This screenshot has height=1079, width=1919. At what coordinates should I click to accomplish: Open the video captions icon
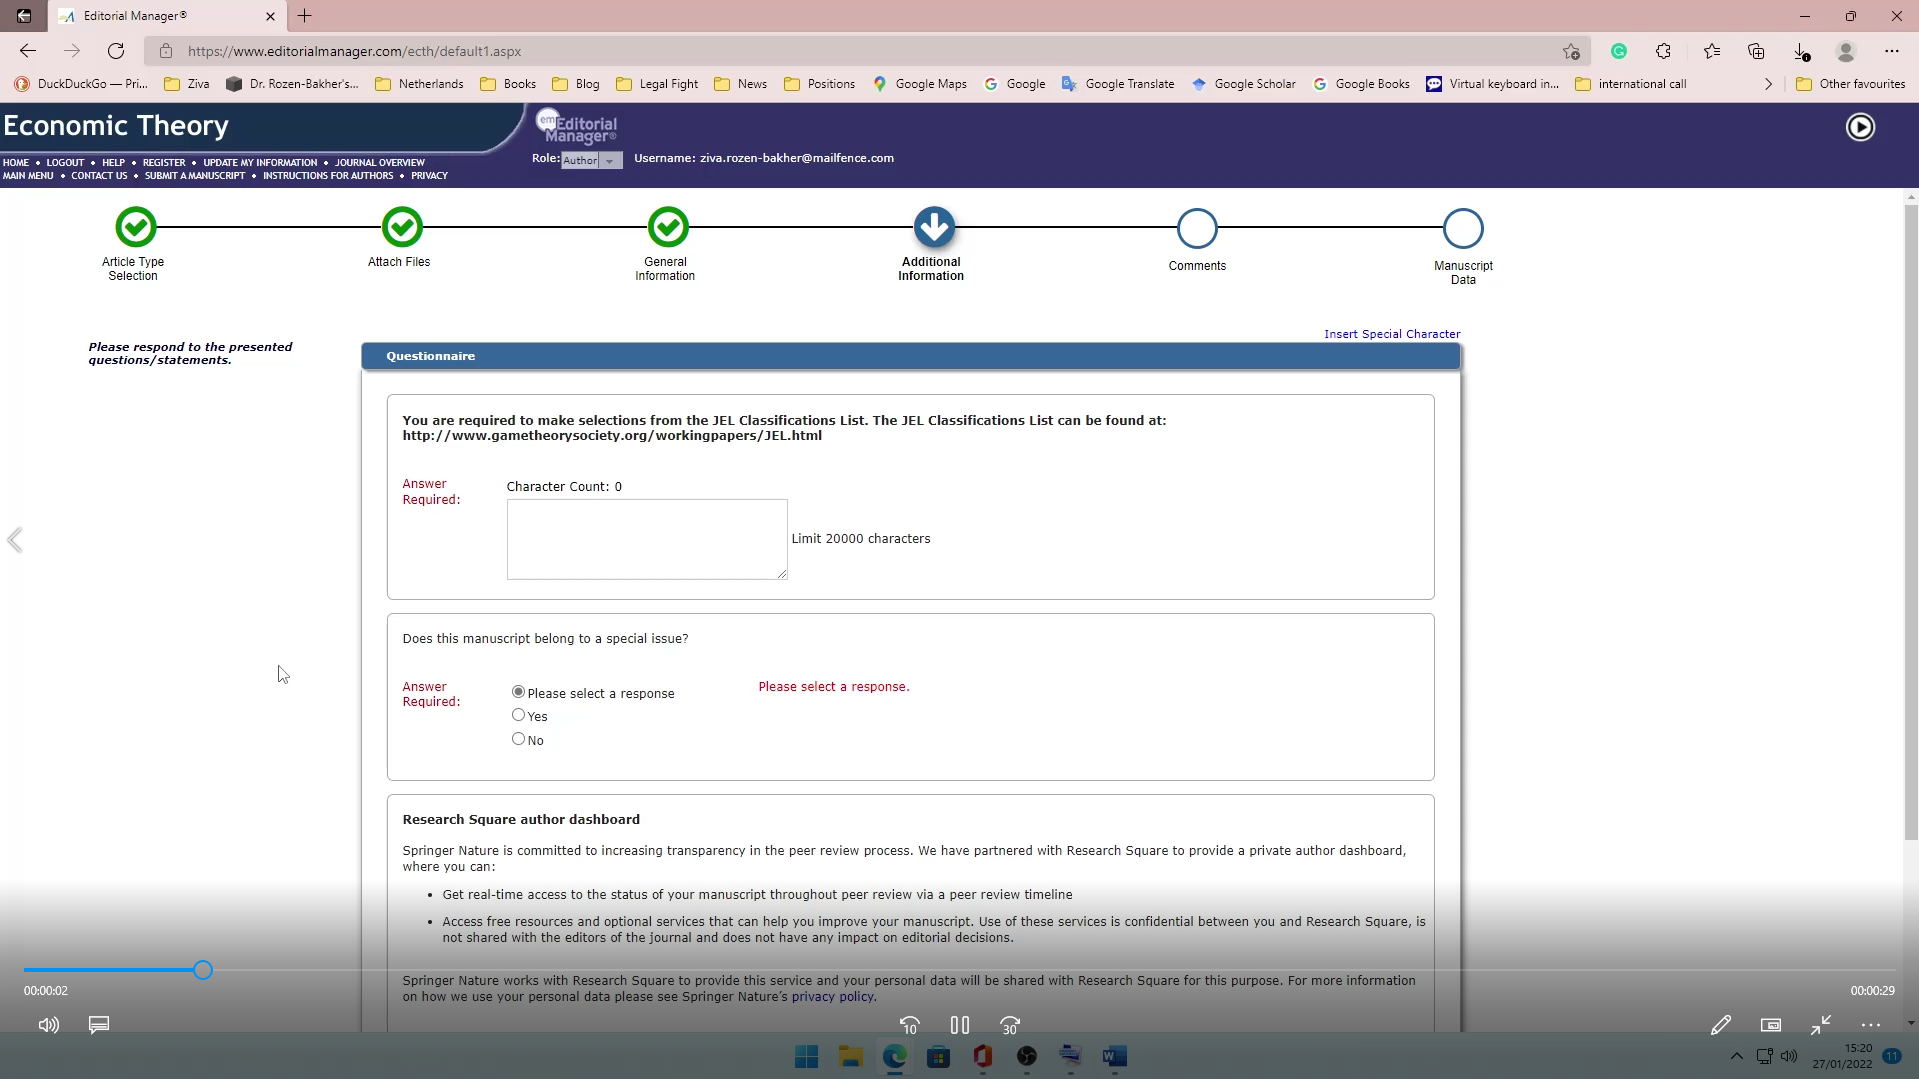pos(99,1025)
